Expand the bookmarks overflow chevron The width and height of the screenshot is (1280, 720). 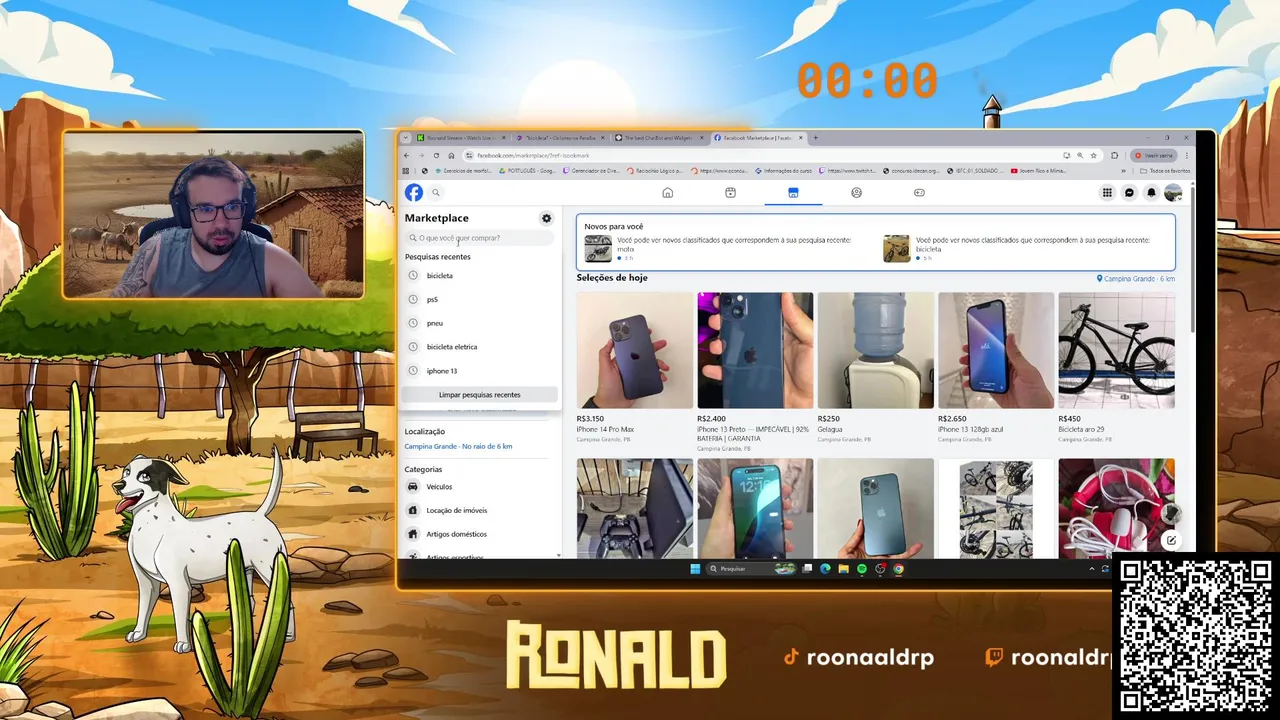coord(1123,171)
